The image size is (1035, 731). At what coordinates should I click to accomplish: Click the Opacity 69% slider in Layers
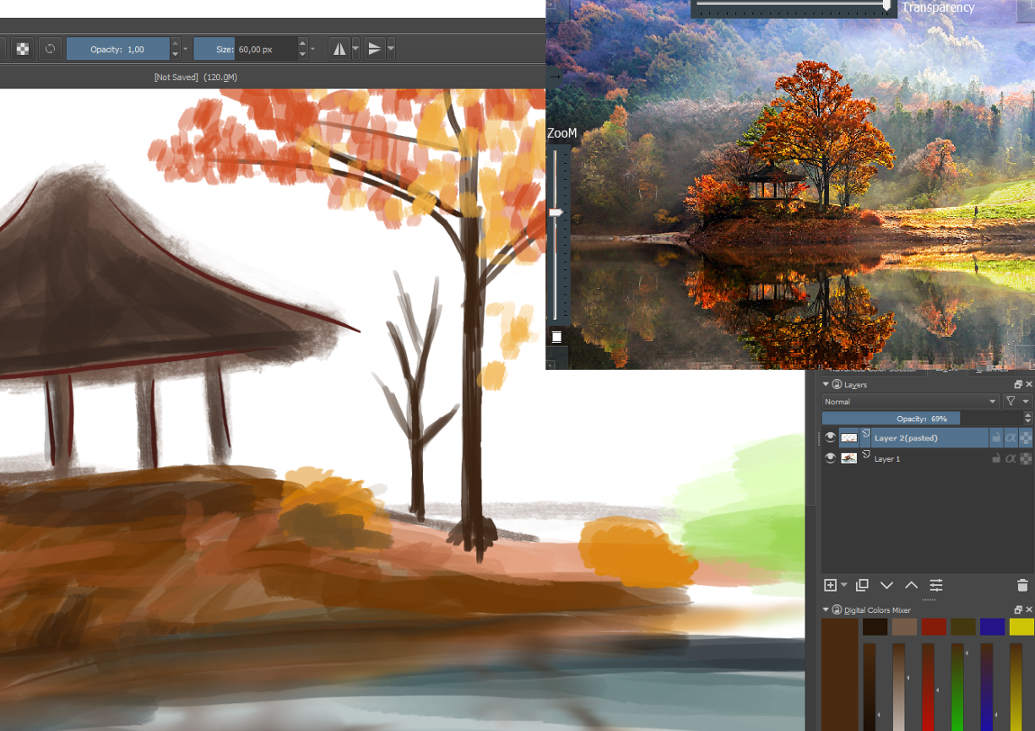coord(890,418)
